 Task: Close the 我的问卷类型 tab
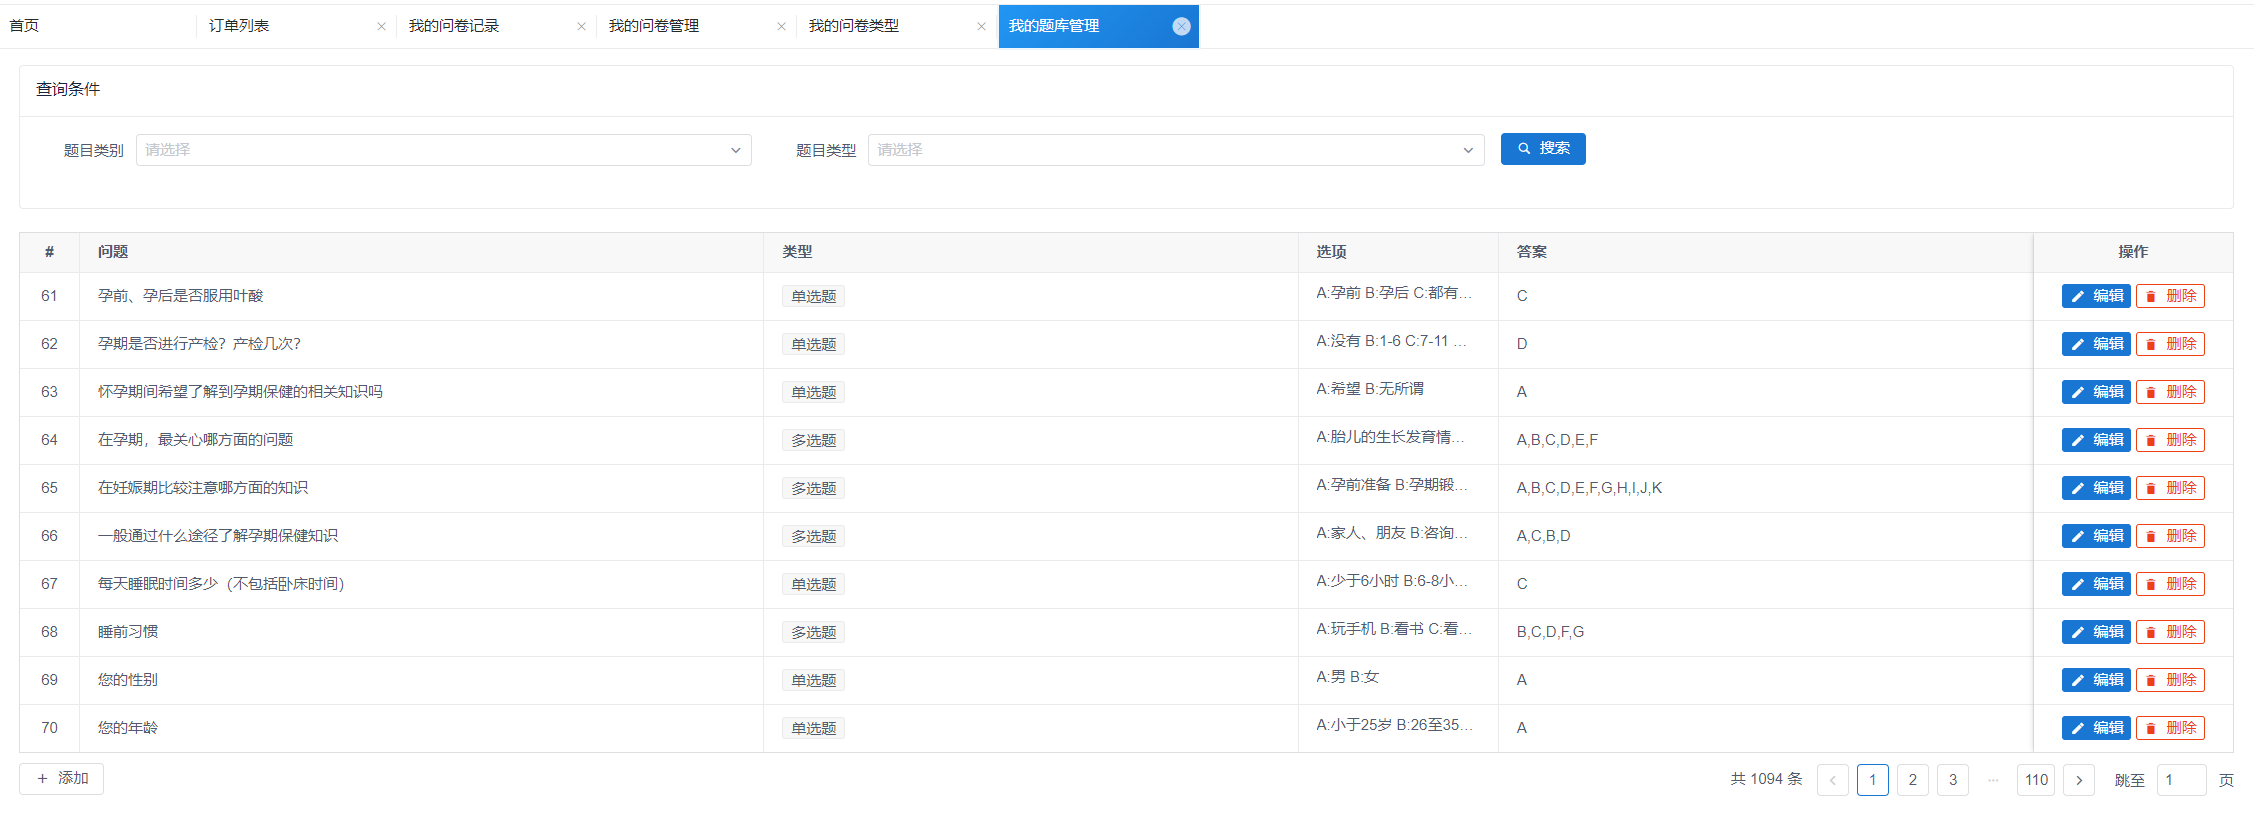pos(981,27)
